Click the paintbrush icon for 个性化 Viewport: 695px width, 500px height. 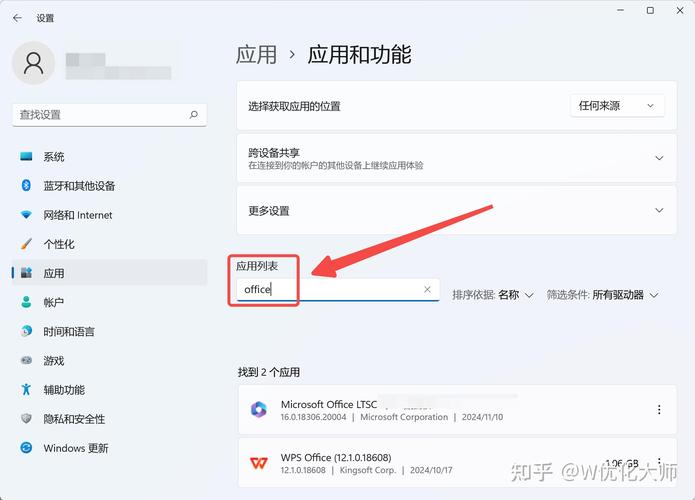pyautogui.click(x=26, y=244)
